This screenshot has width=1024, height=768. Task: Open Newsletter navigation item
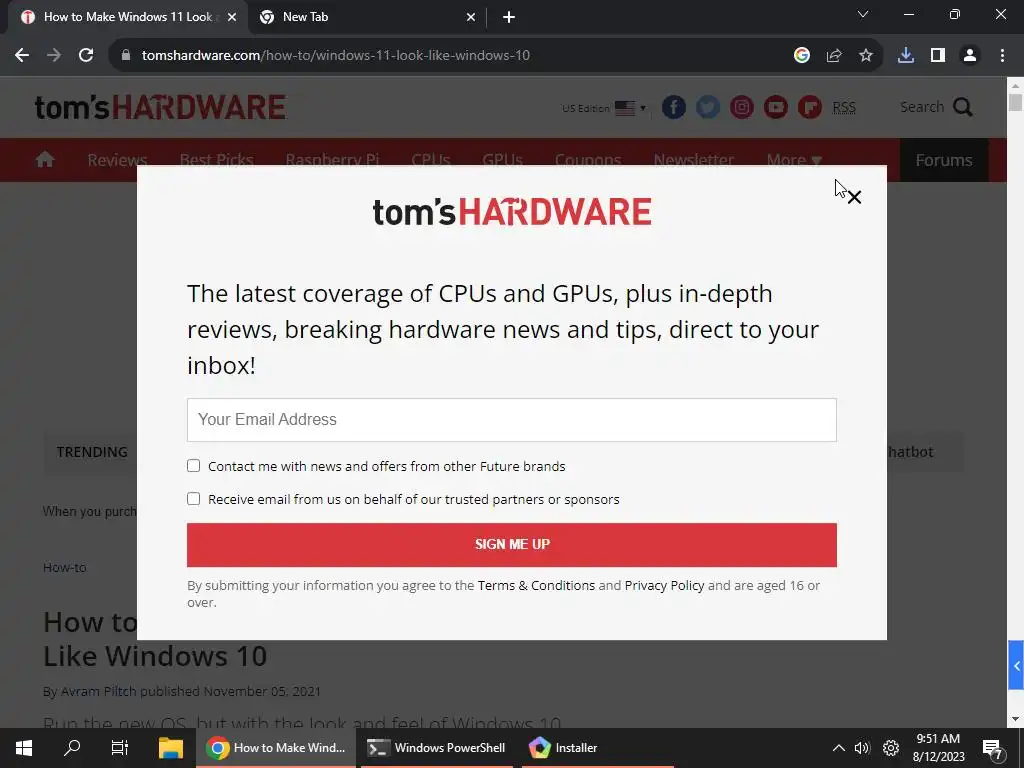point(694,160)
